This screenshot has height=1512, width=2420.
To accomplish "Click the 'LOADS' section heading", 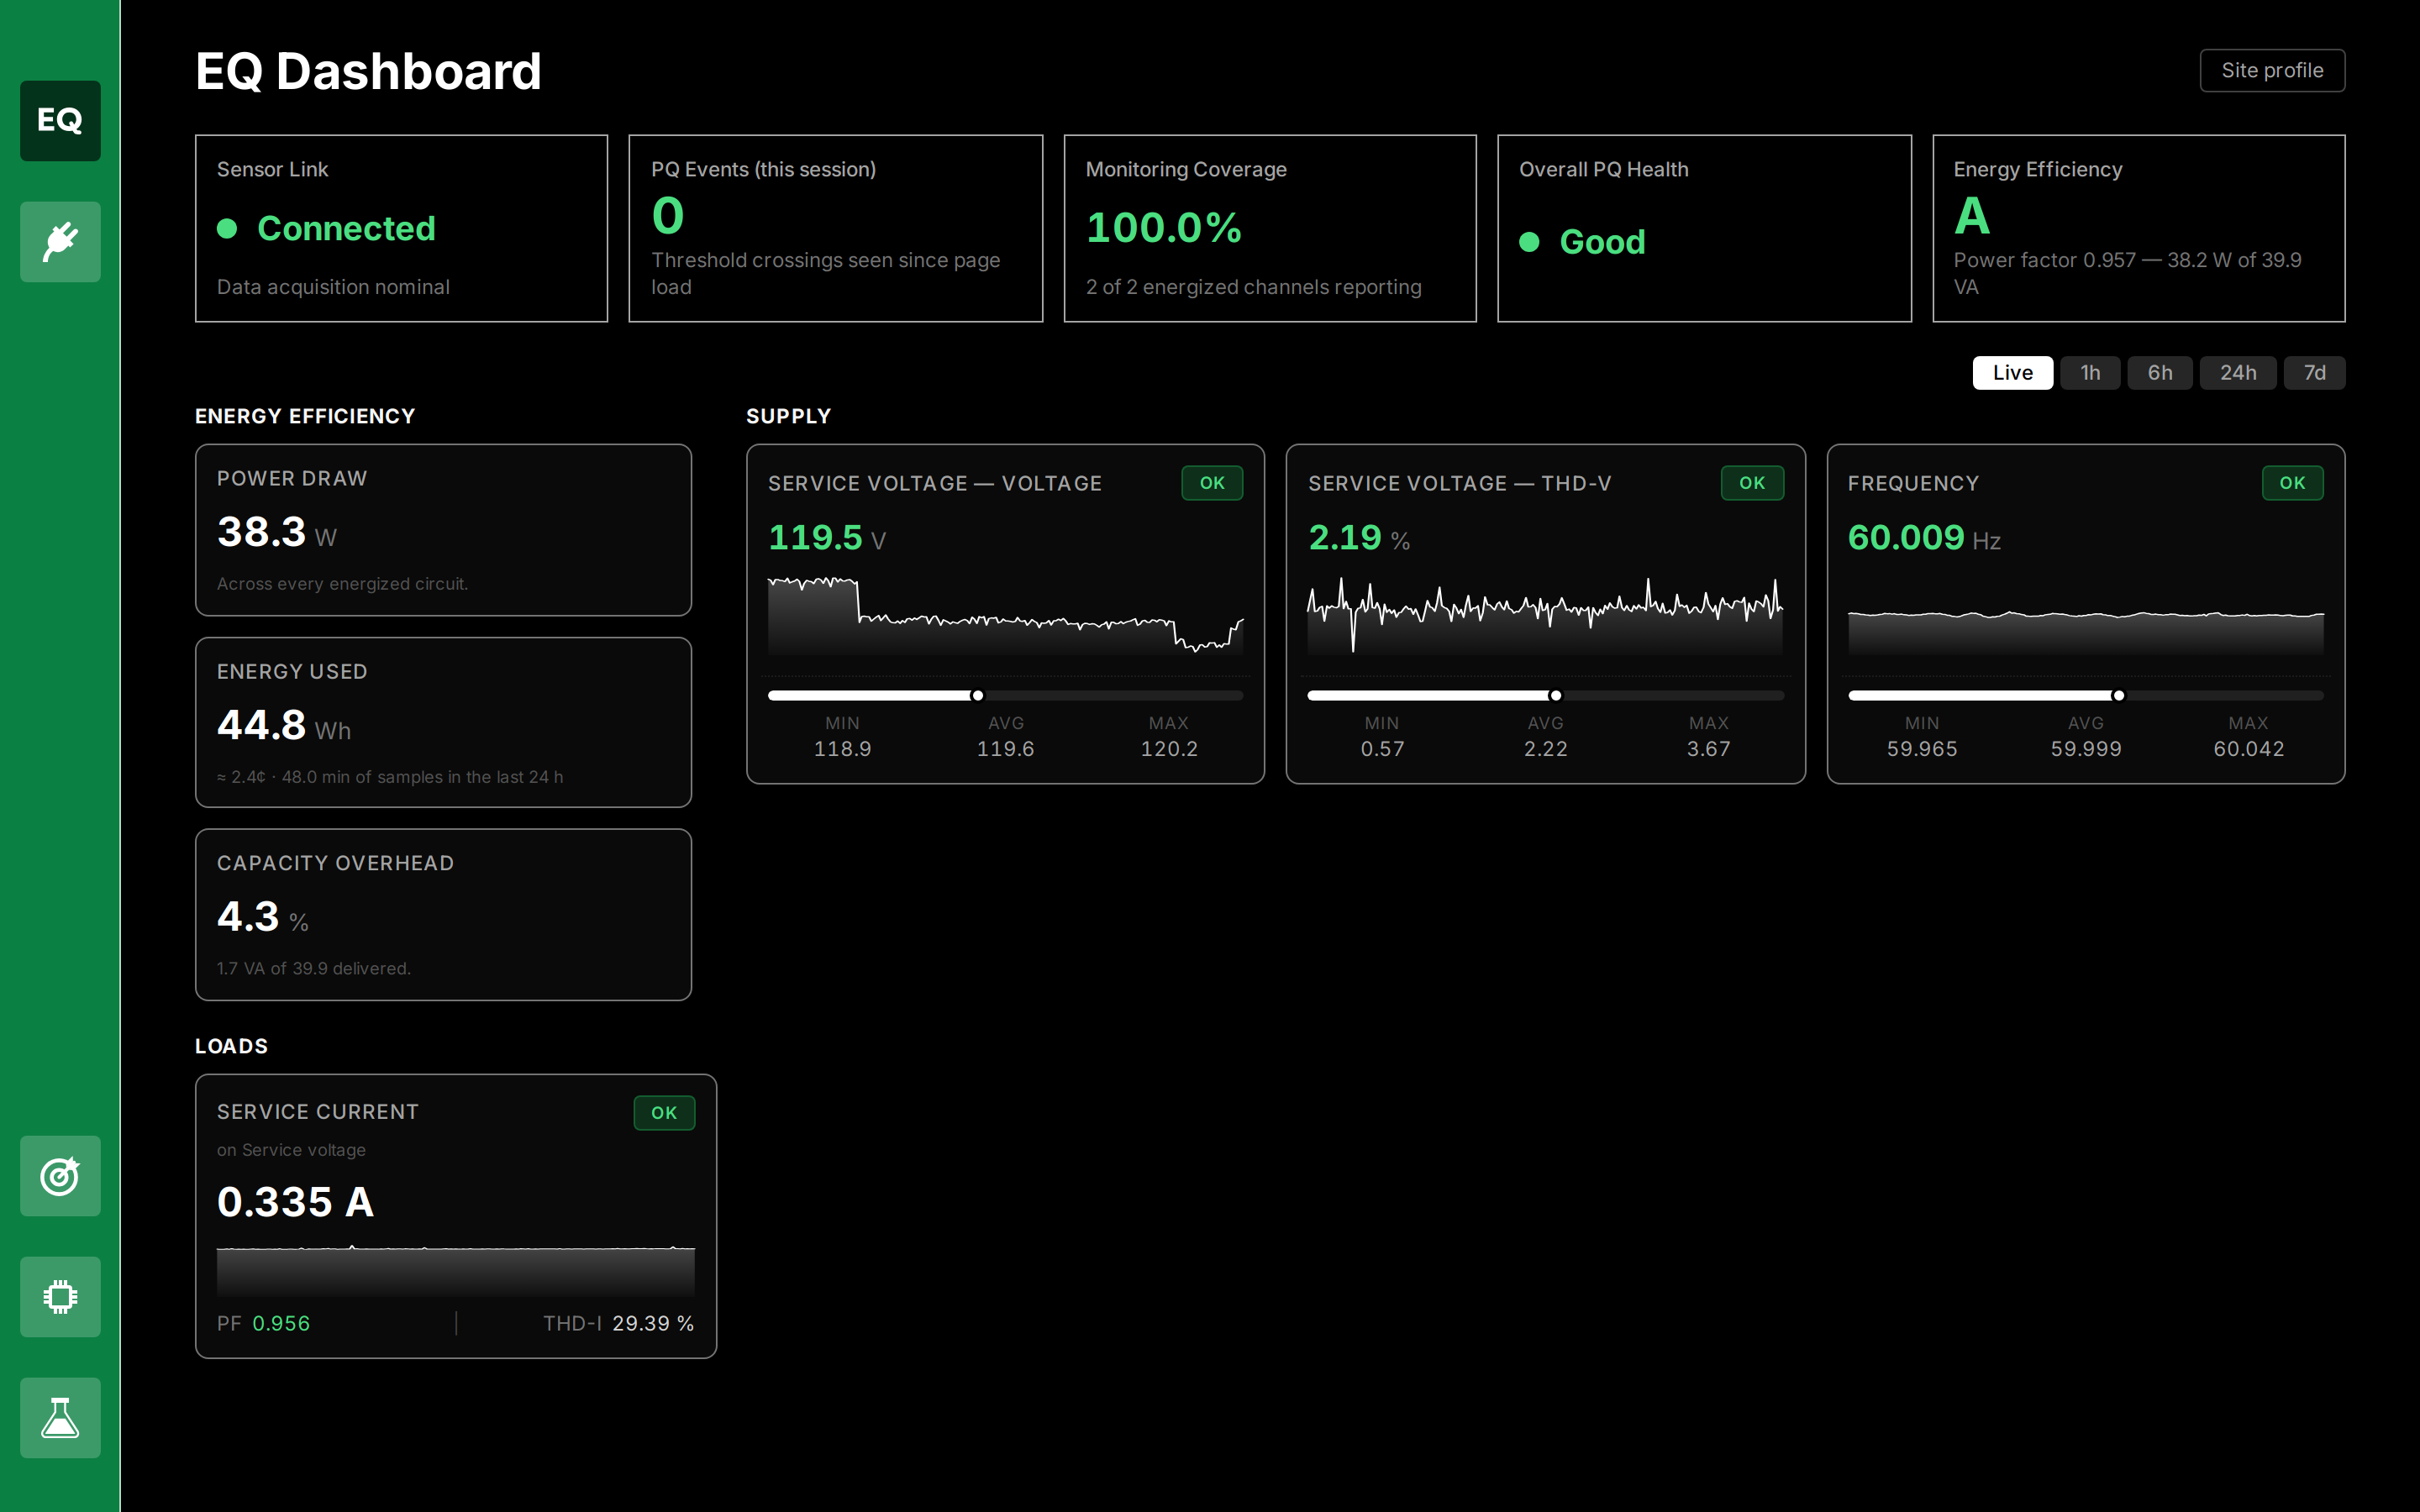I will point(231,1046).
